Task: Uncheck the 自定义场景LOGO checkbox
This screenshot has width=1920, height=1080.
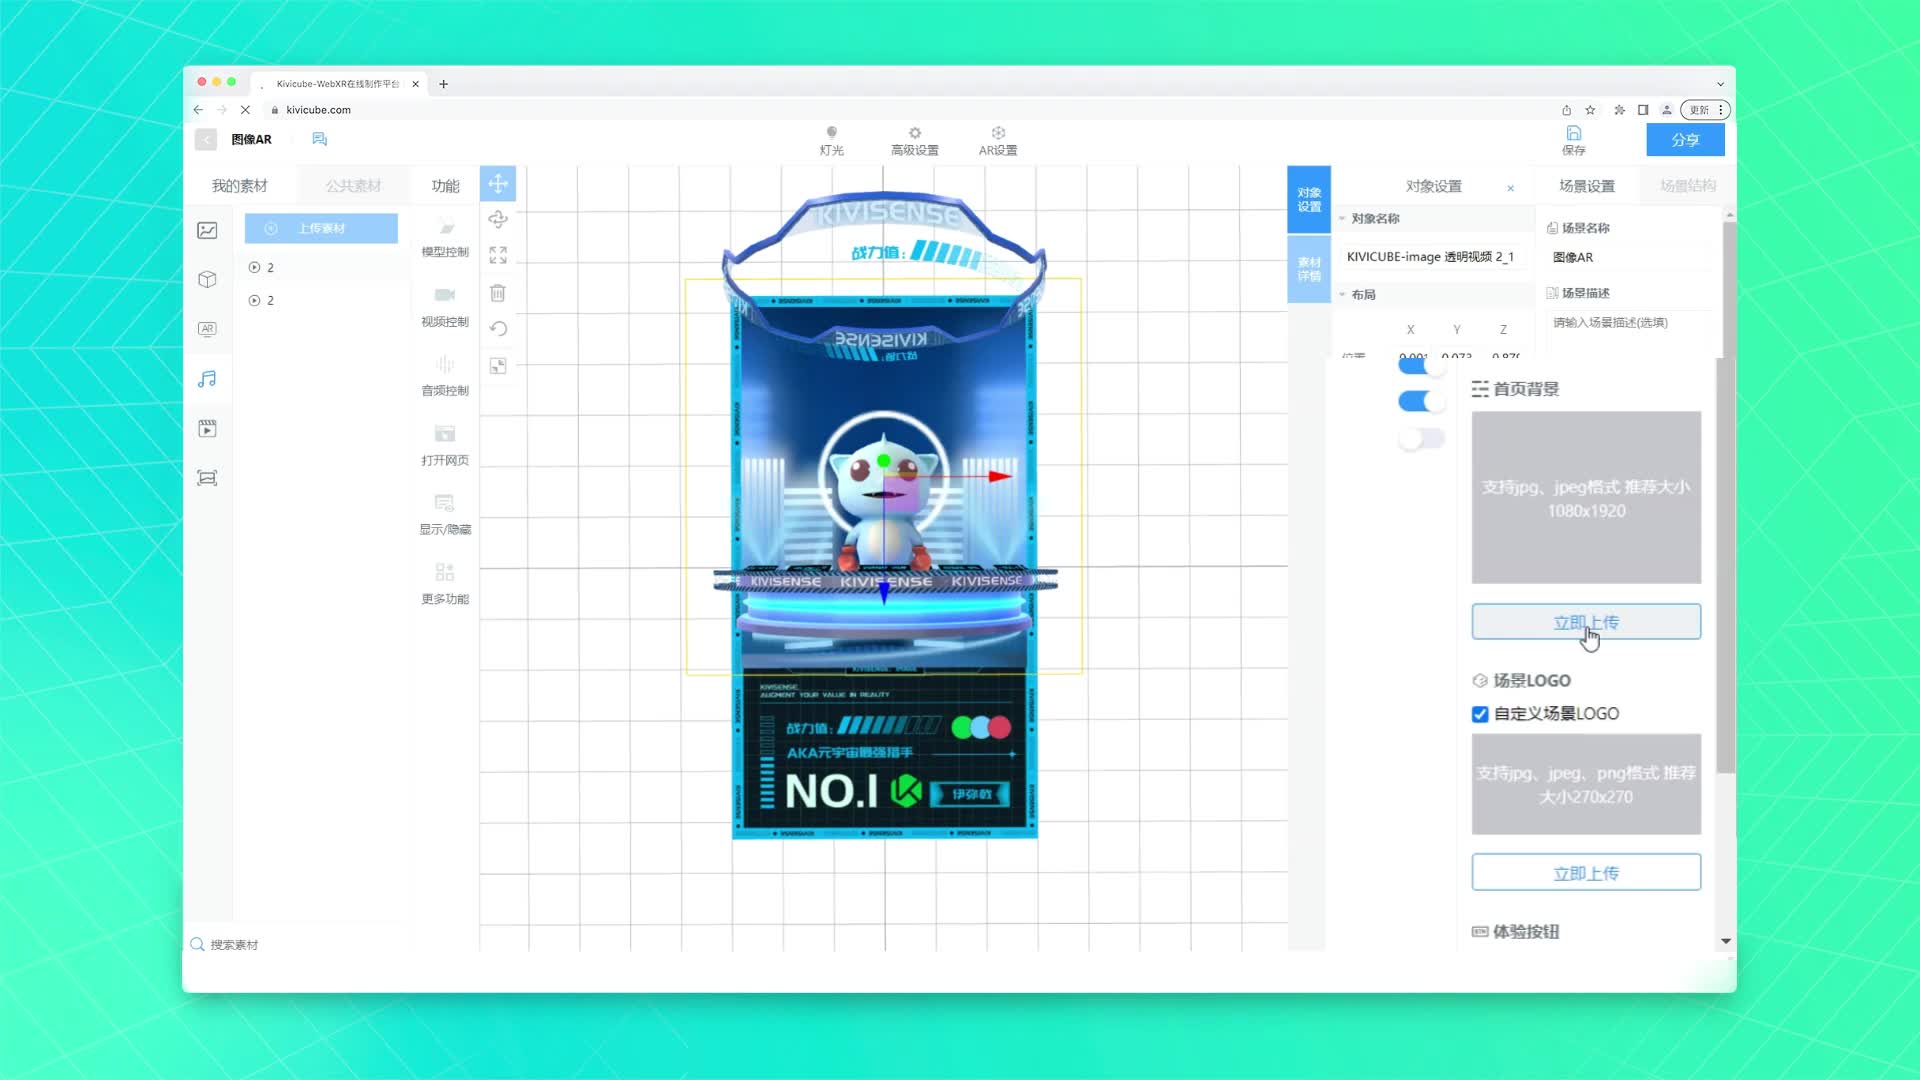Action: tap(1480, 714)
